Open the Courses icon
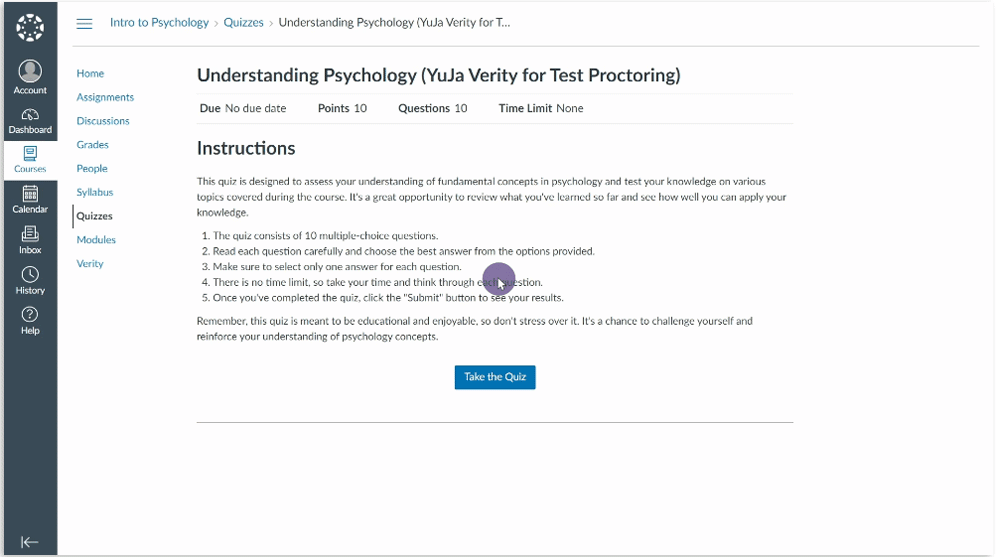This screenshot has width=996, height=557. point(30,154)
